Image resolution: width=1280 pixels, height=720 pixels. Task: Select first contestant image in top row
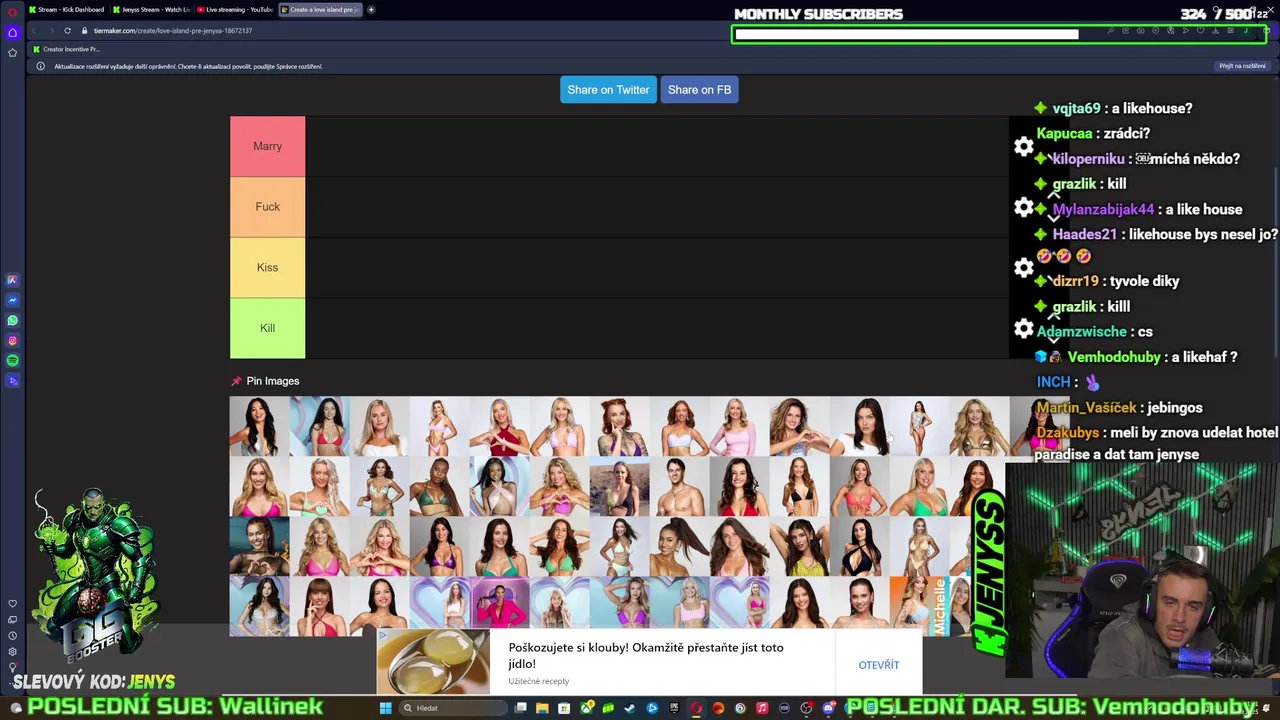pyautogui.click(x=259, y=426)
